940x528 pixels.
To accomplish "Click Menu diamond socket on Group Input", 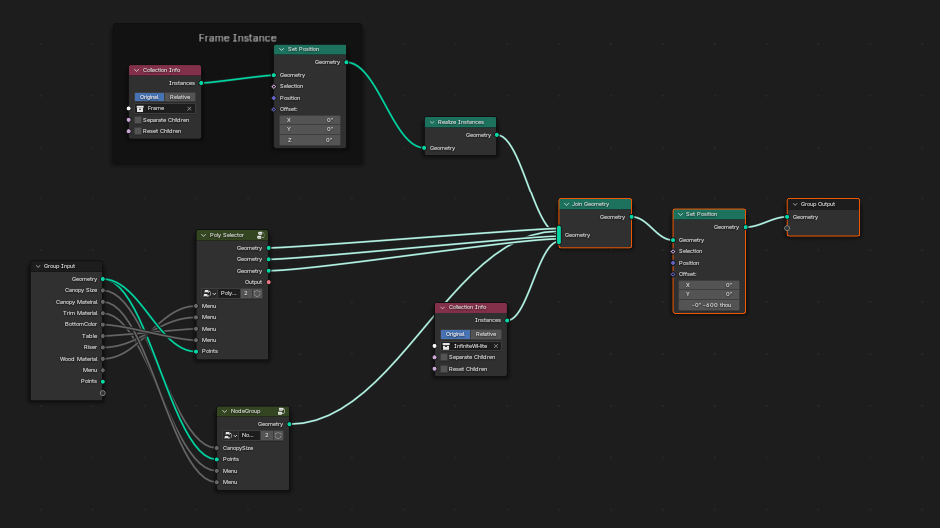I will 103,370.
